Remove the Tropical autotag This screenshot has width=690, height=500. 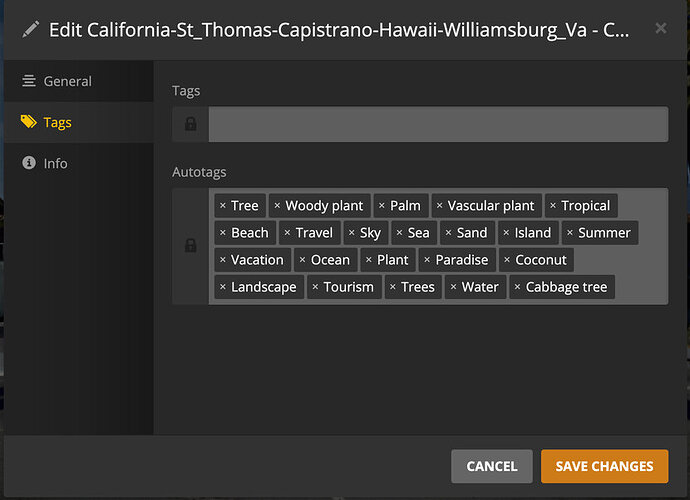[x=553, y=206]
